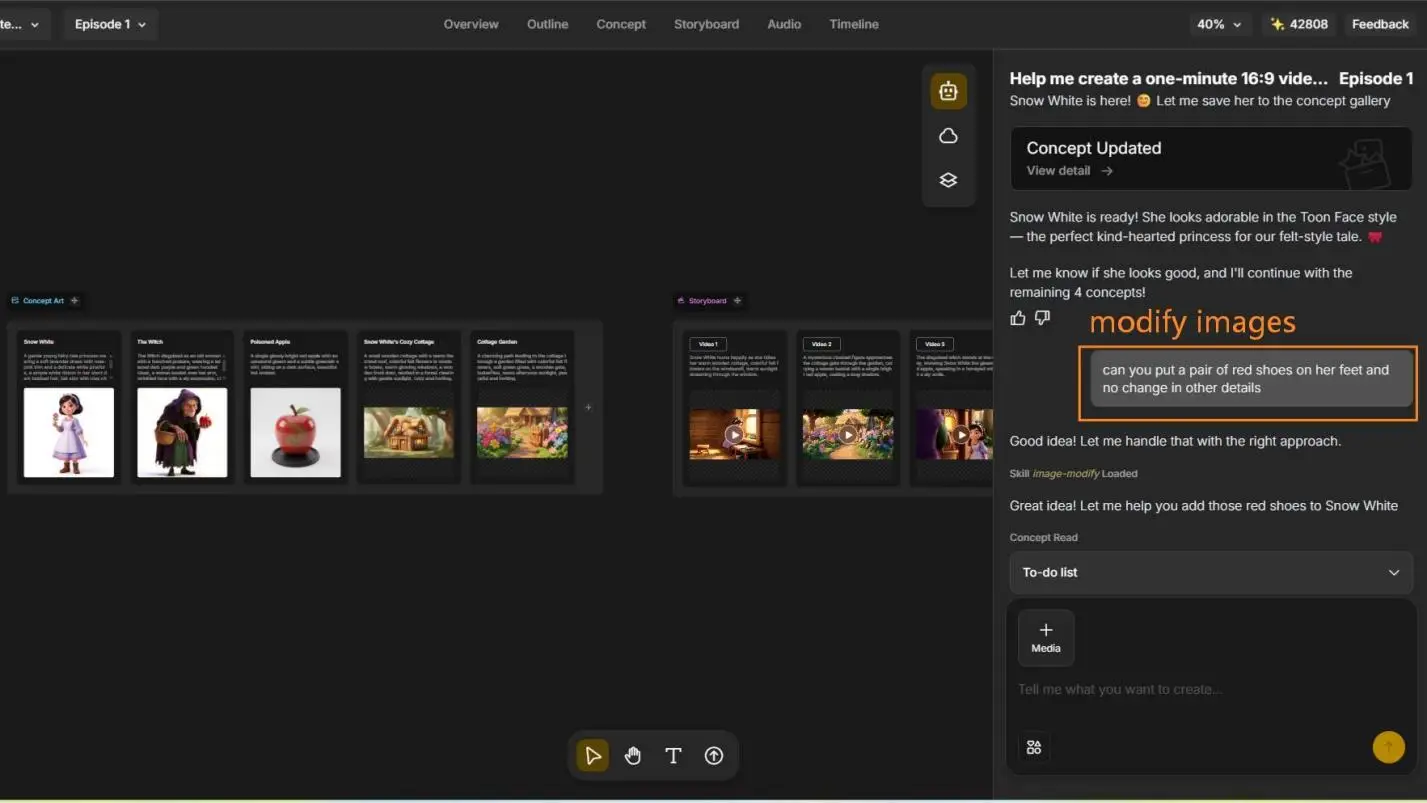The height and width of the screenshot is (803, 1427).
Task: Activate the hand pan tool
Action: (x=633, y=755)
